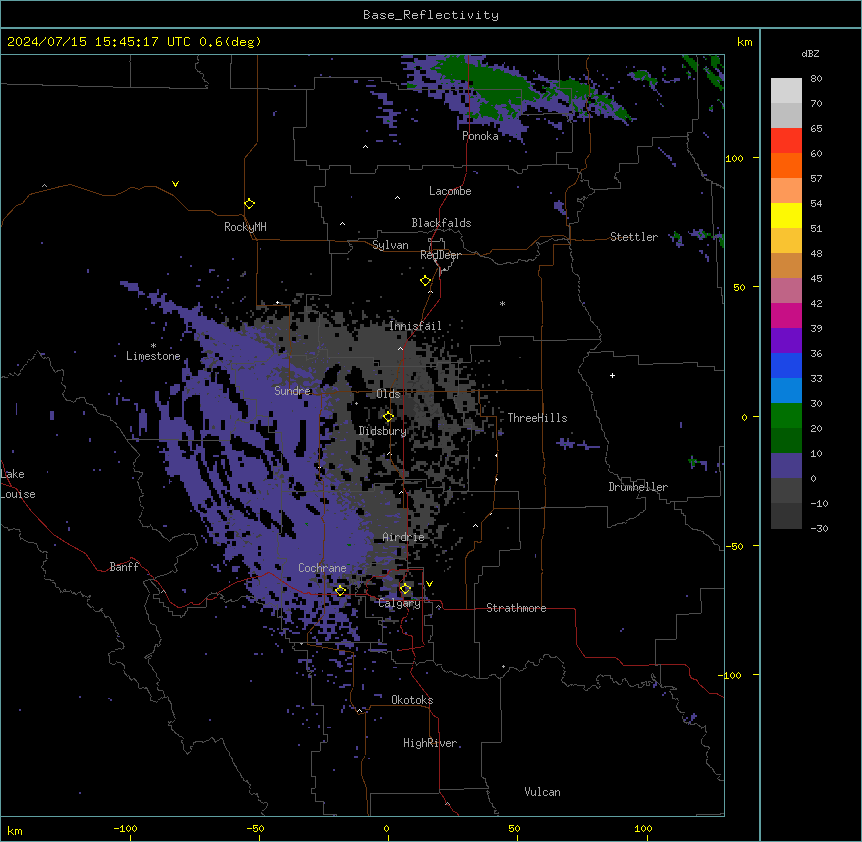Click the -10 value in the dBZ legend

pos(819,503)
